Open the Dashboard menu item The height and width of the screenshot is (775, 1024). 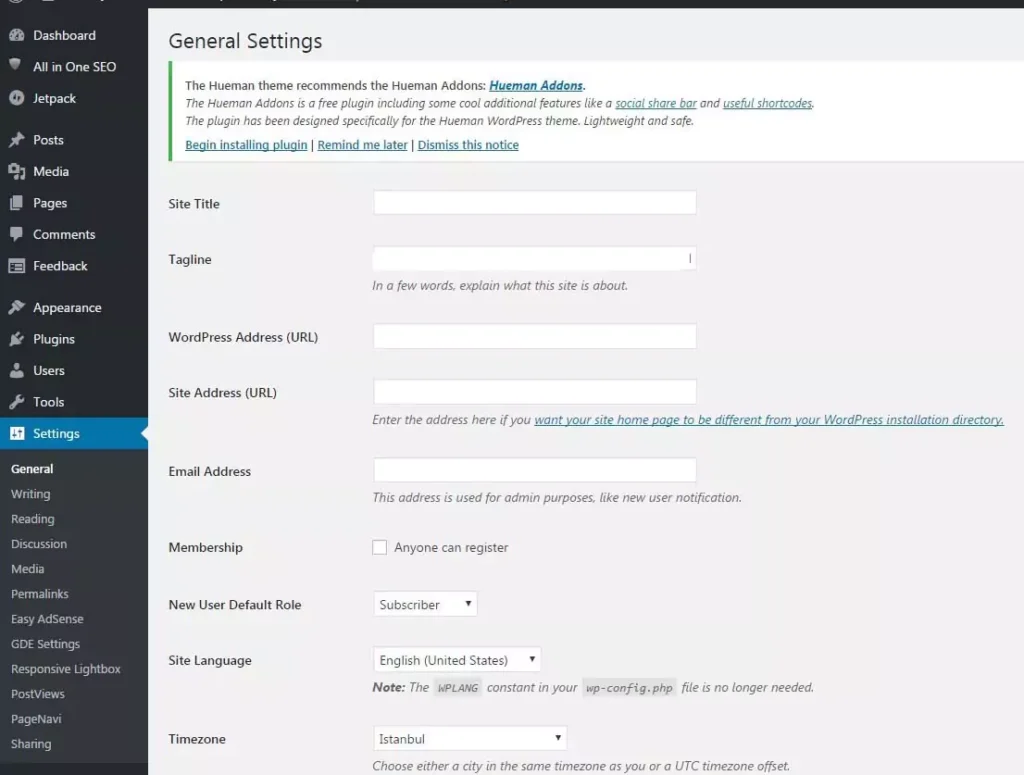(64, 35)
